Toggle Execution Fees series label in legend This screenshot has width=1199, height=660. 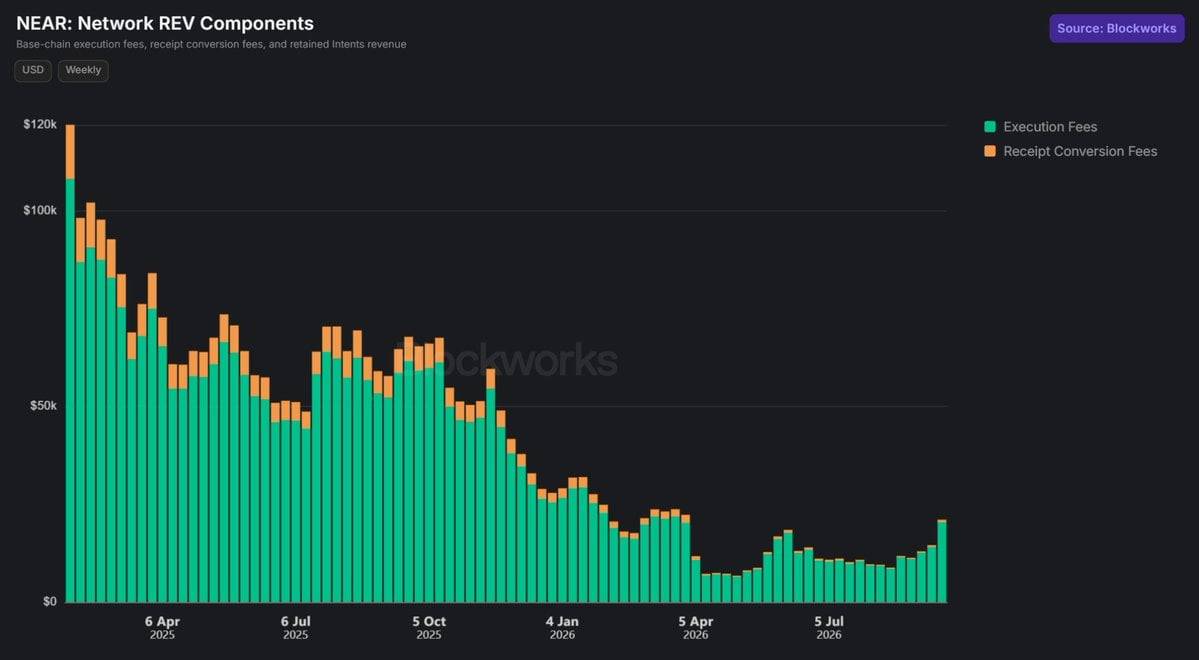coord(1050,127)
